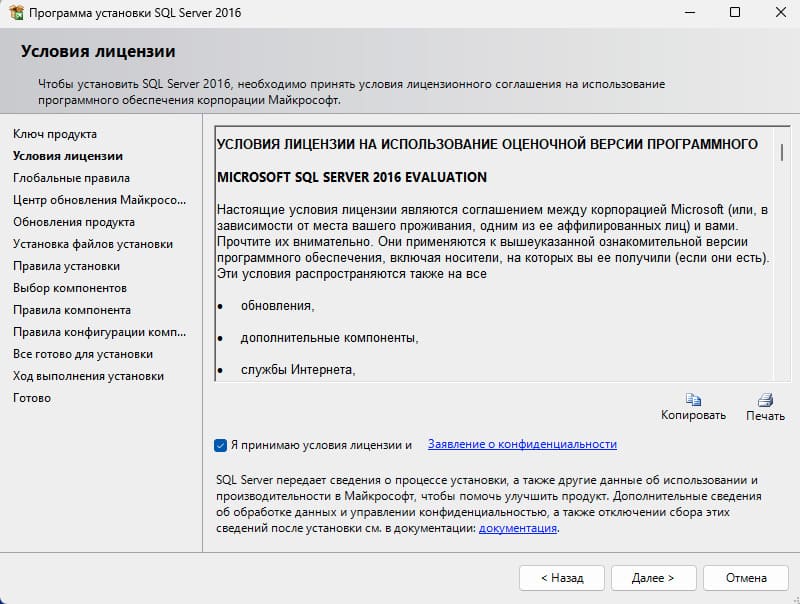
Task: Close the SQL Server setup window
Action: coord(781,12)
